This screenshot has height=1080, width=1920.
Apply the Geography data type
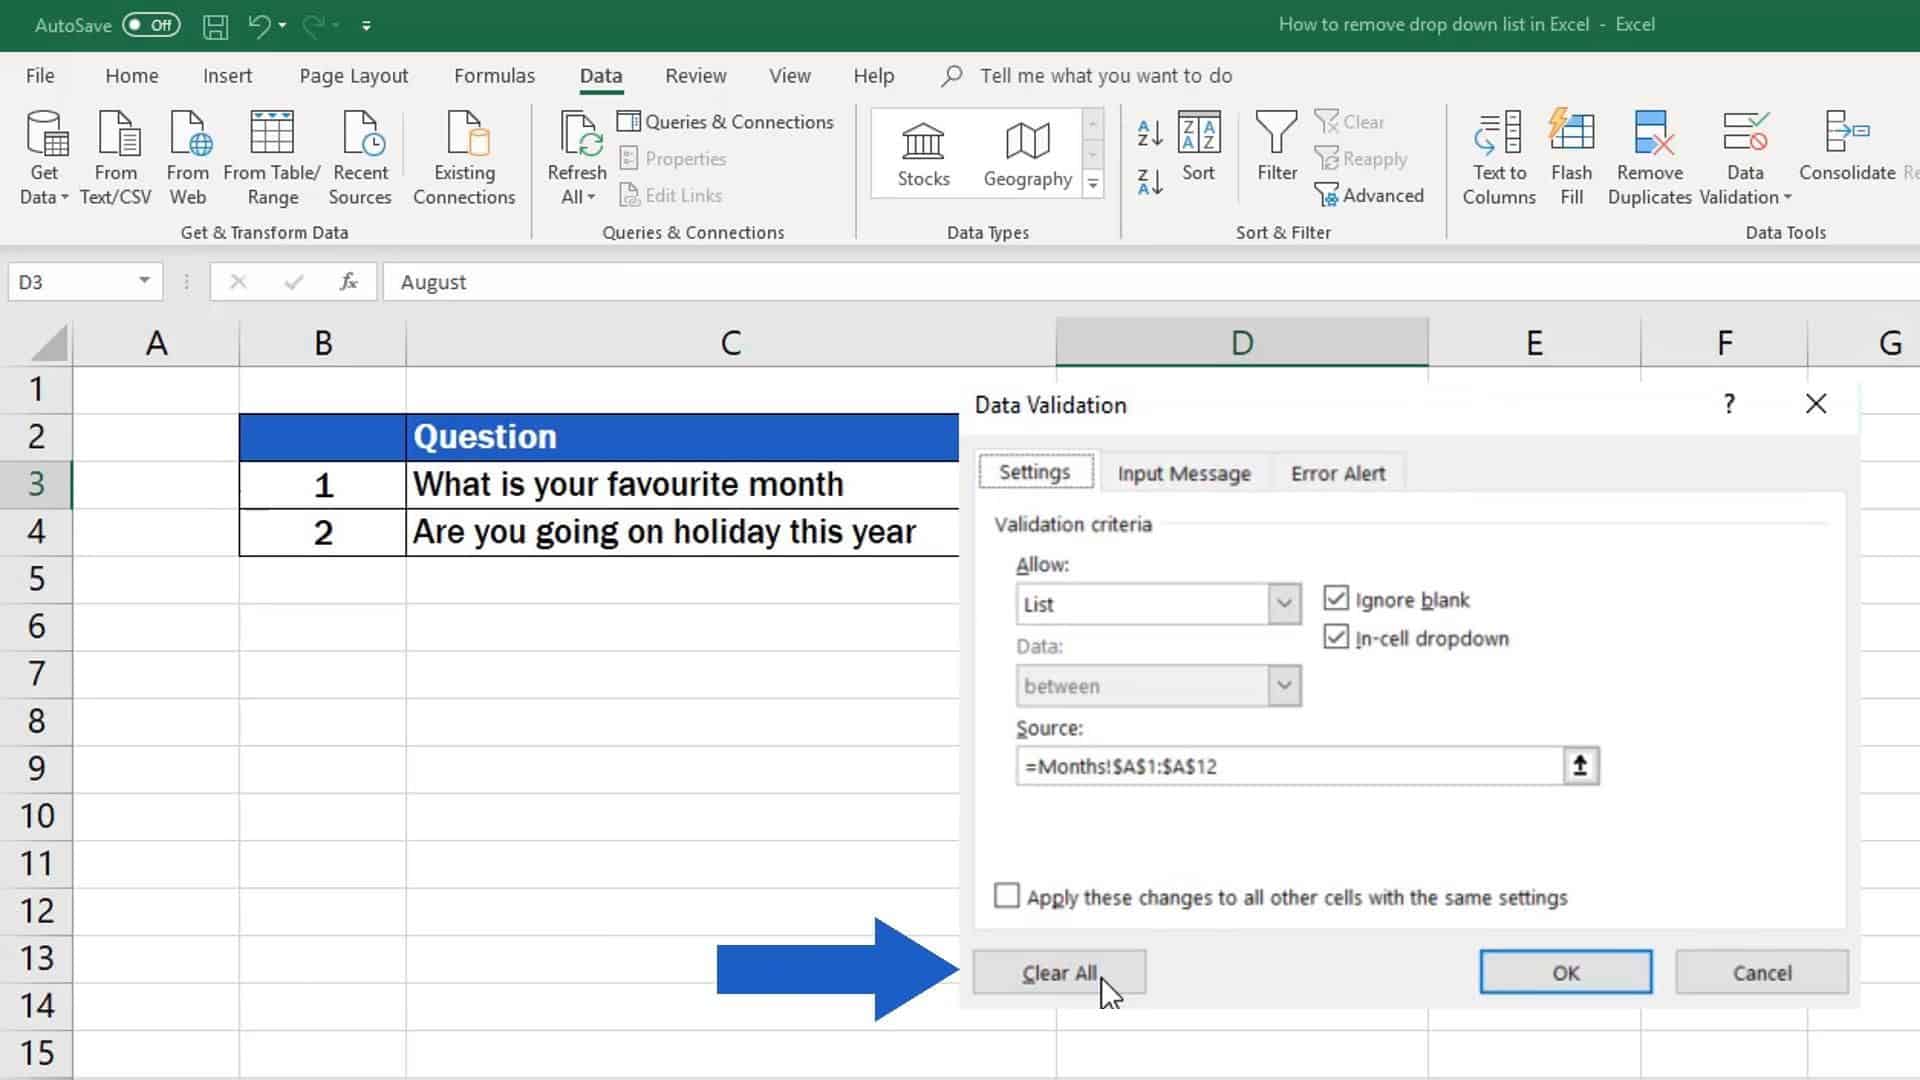pos(1026,150)
